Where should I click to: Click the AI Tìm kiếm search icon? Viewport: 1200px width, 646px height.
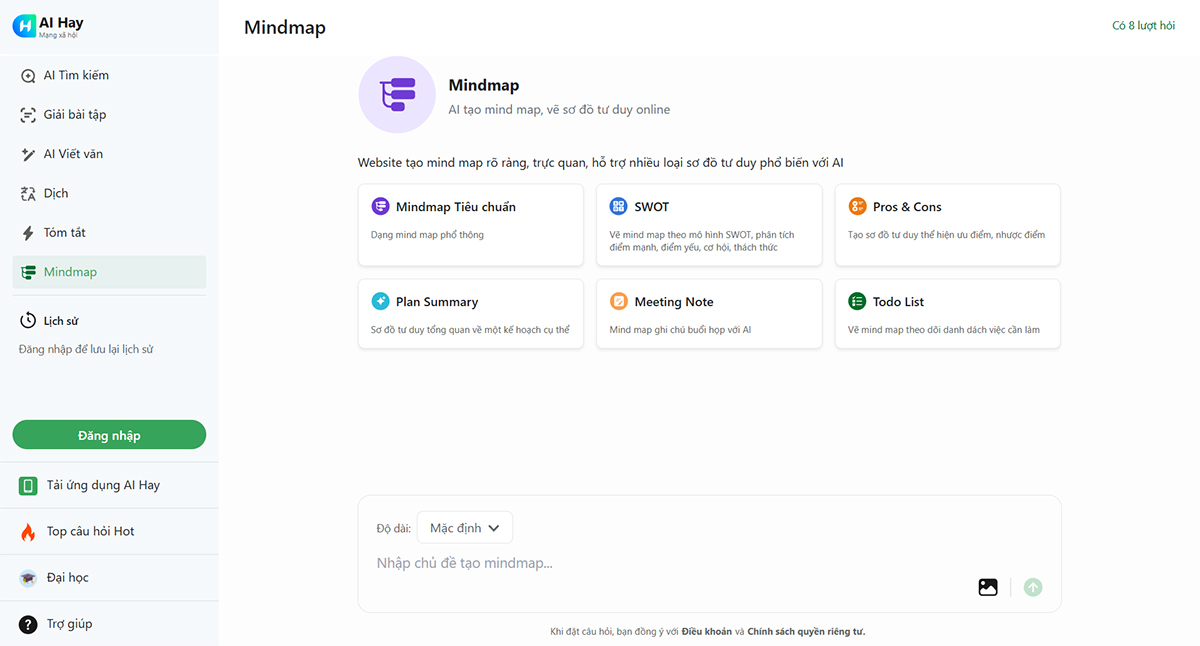pyautogui.click(x=28, y=76)
